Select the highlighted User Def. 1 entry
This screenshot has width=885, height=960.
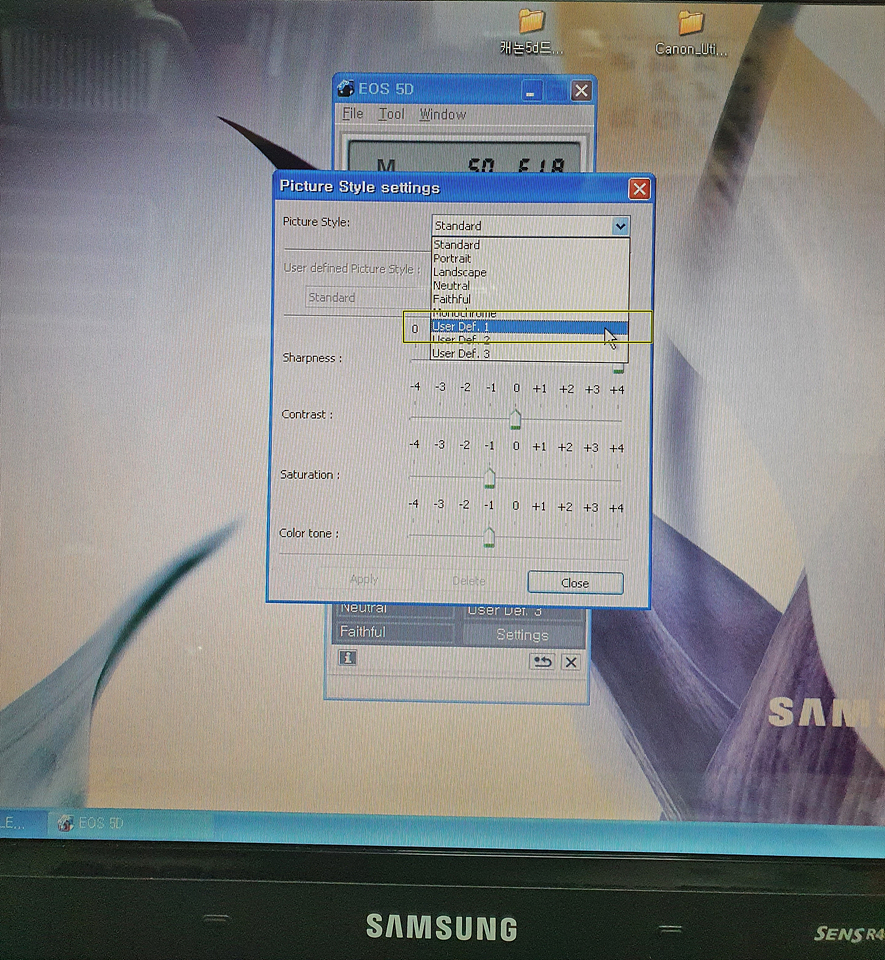tap(529, 327)
